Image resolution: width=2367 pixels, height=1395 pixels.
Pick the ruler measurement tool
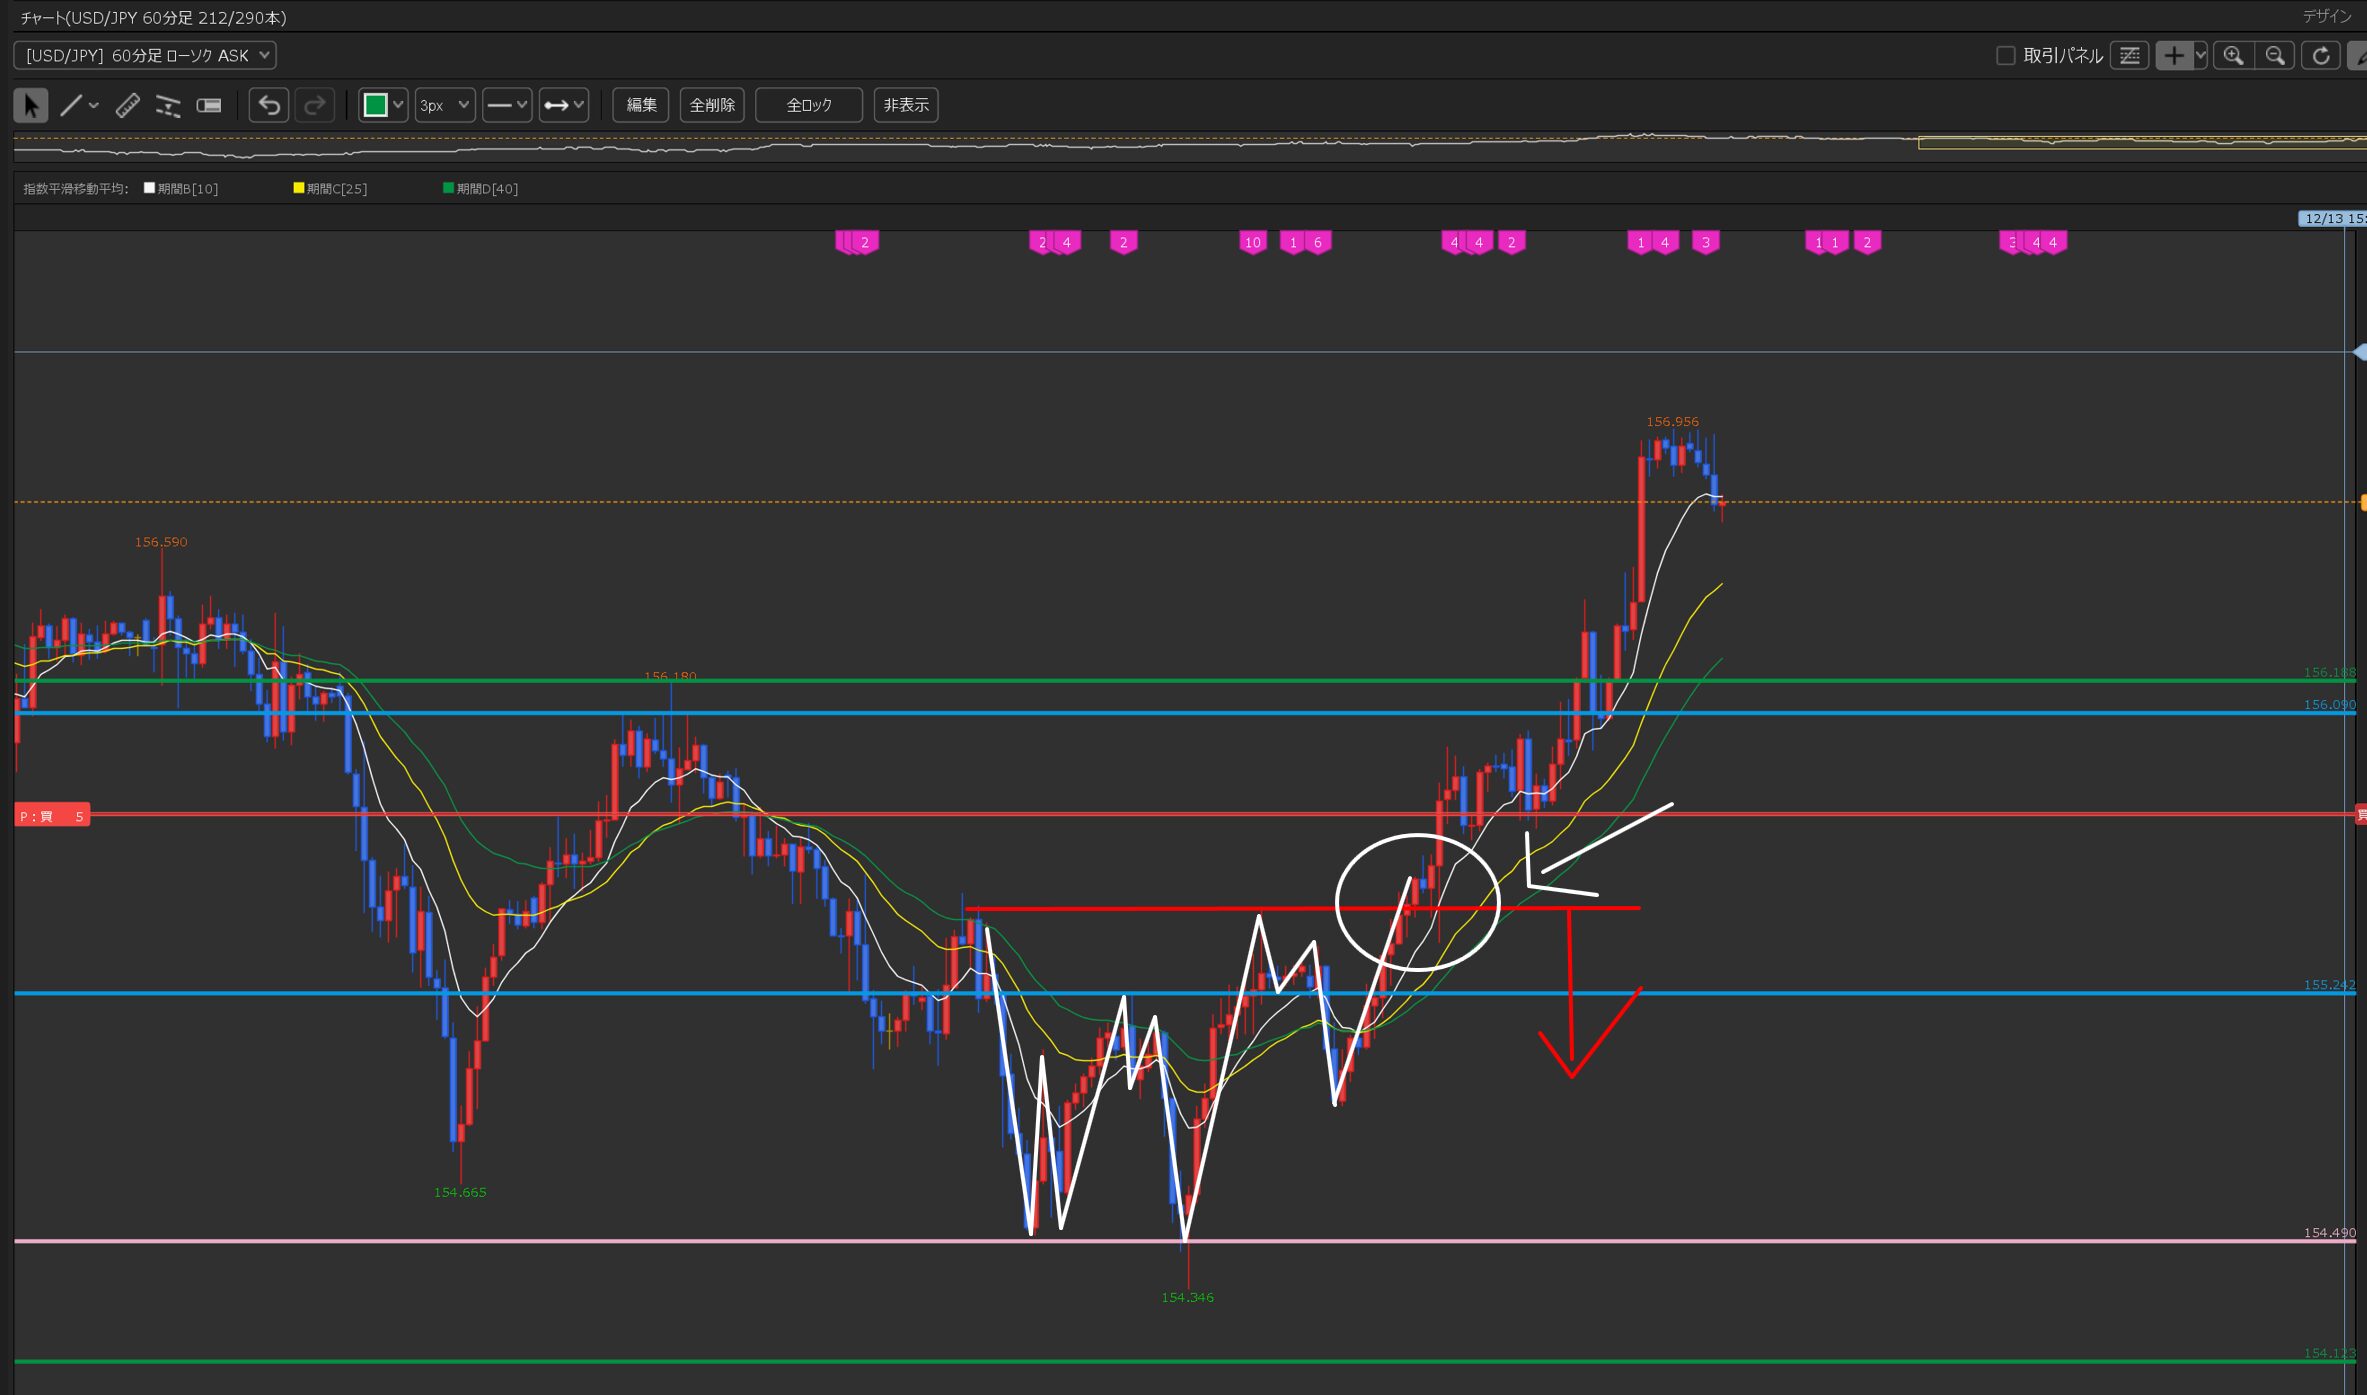coord(128,105)
